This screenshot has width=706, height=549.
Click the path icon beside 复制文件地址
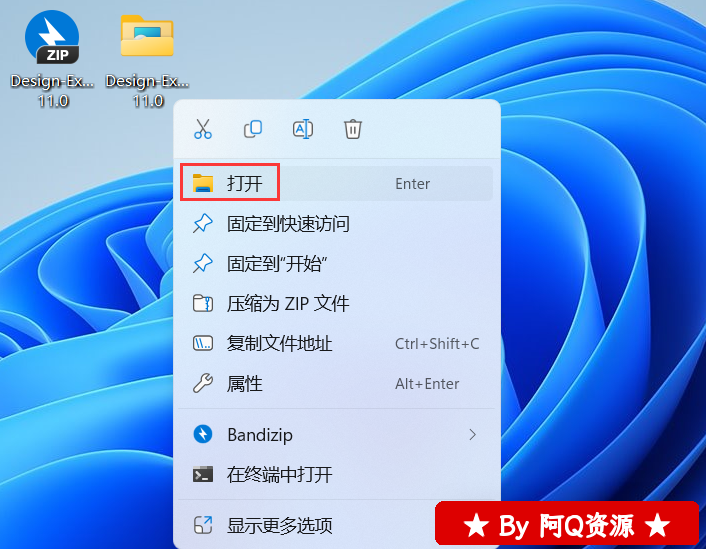pos(203,344)
